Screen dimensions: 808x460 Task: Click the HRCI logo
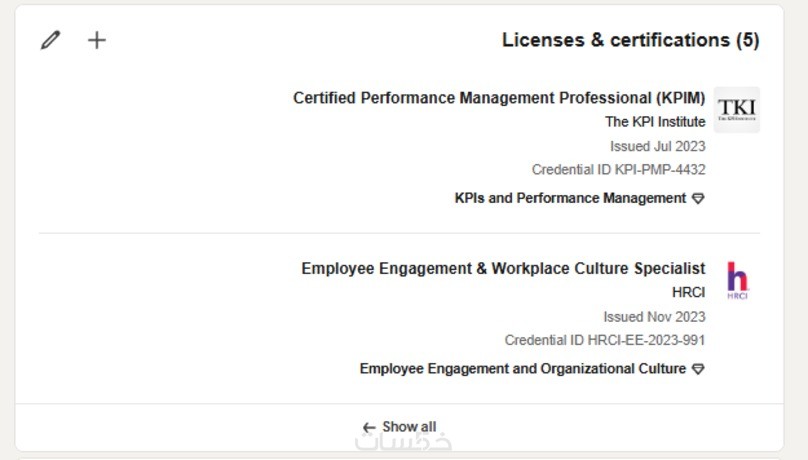click(737, 280)
